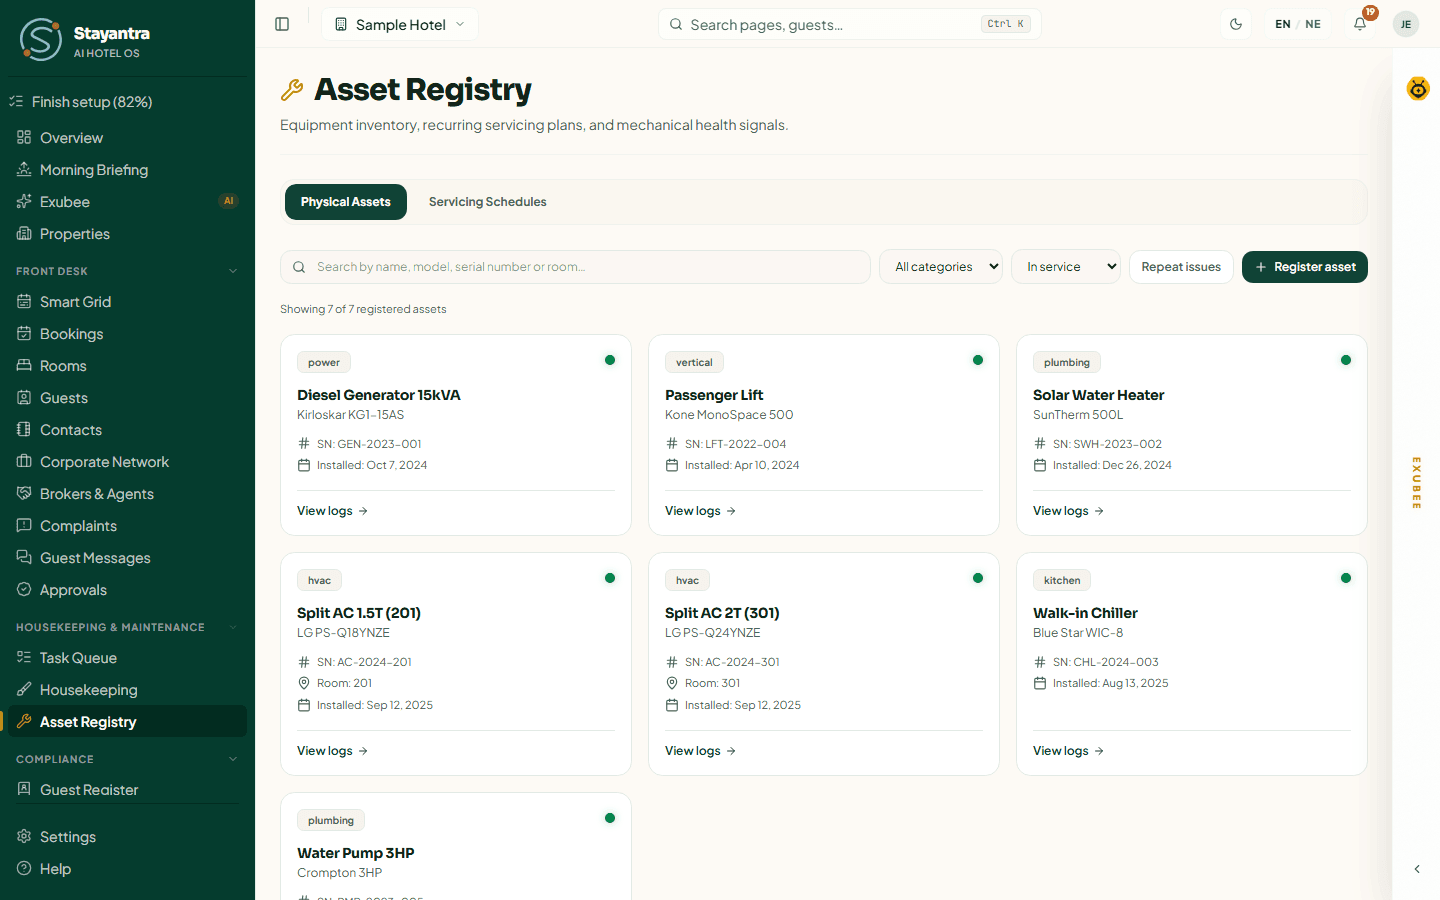1440x900 pixels.
Task: Collapse the Compliance section
Action: coord(127,759)
